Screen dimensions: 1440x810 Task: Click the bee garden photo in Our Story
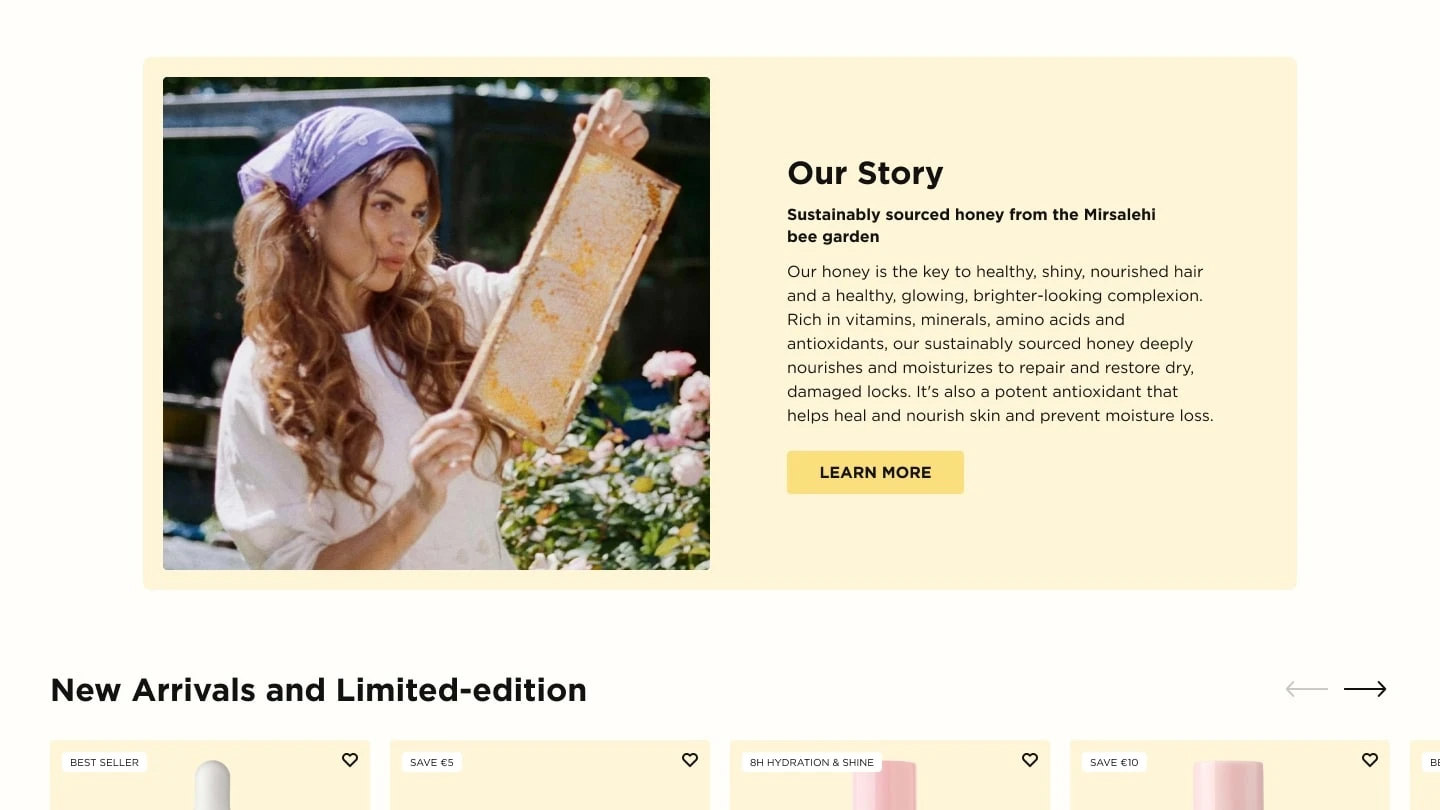point(437,323)
